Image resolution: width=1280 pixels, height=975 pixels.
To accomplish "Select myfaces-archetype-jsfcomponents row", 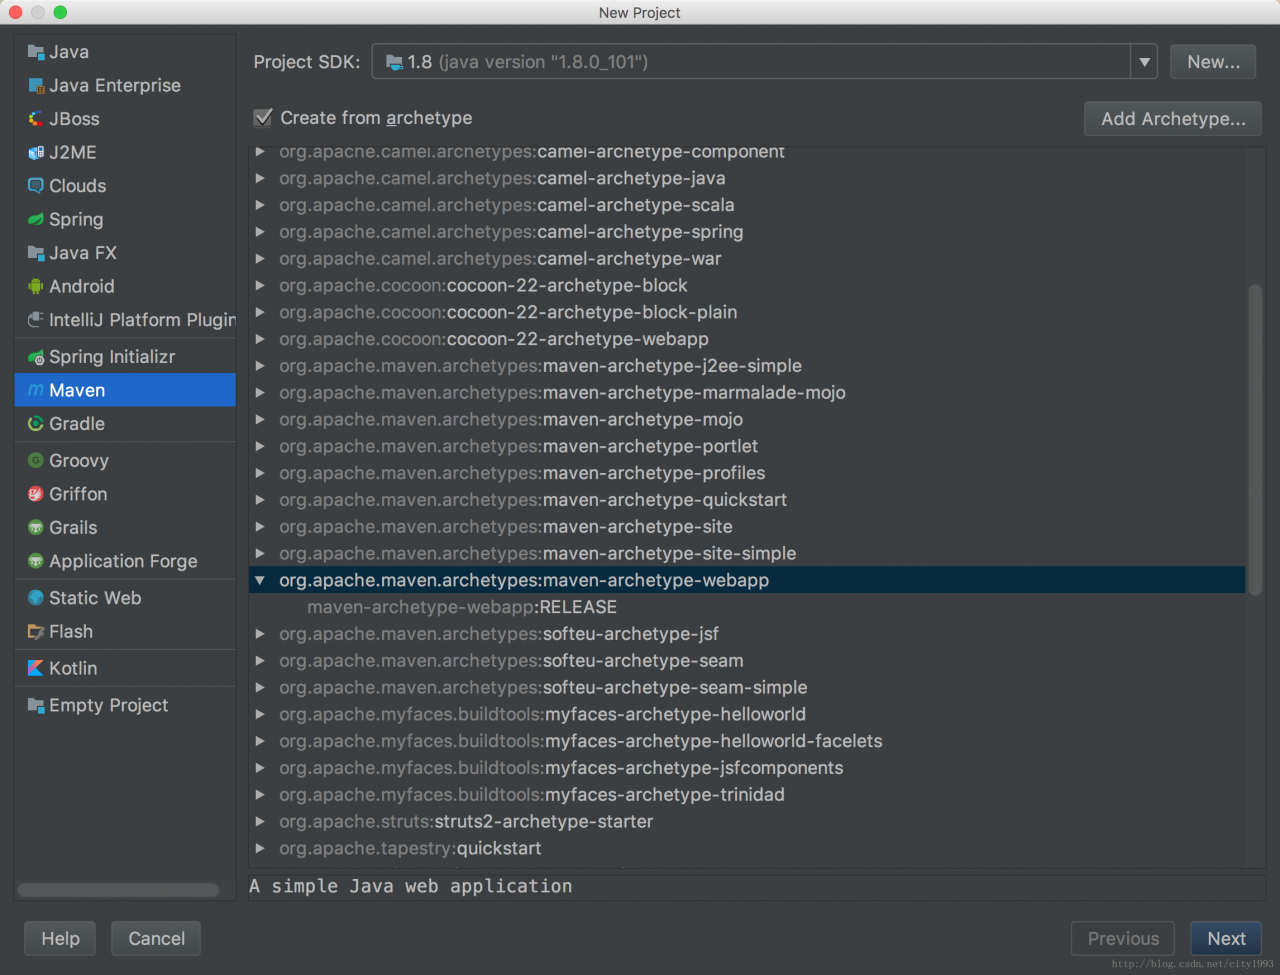I will (747, 768).
